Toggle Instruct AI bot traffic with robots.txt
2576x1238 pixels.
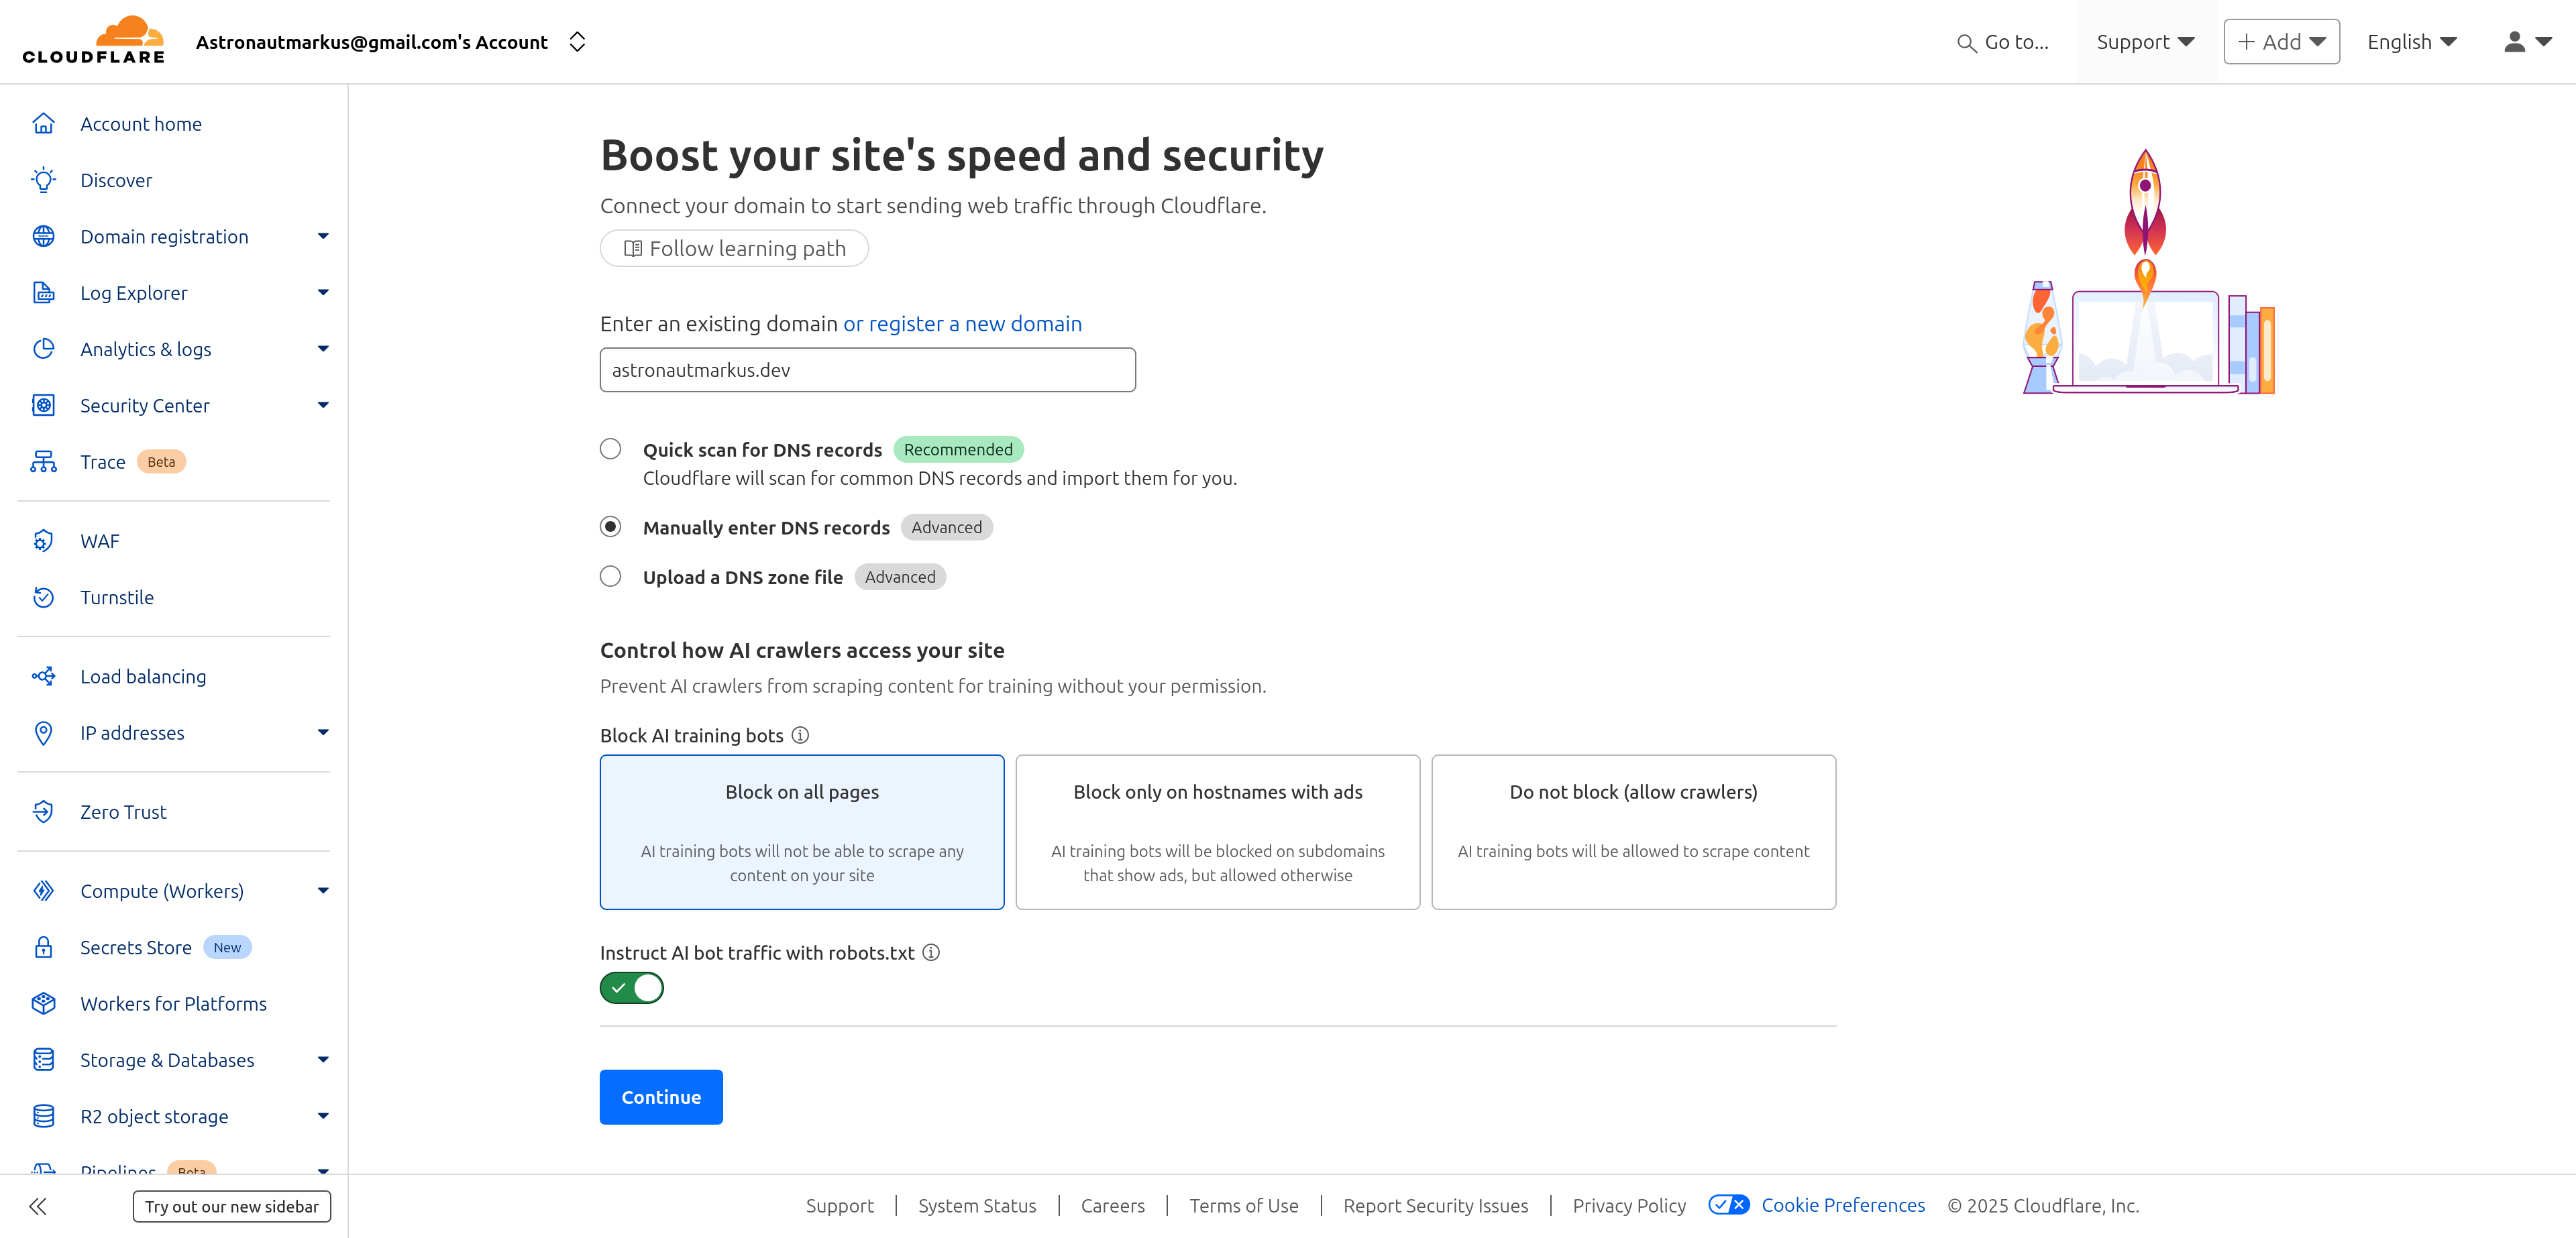coord(632,988)
